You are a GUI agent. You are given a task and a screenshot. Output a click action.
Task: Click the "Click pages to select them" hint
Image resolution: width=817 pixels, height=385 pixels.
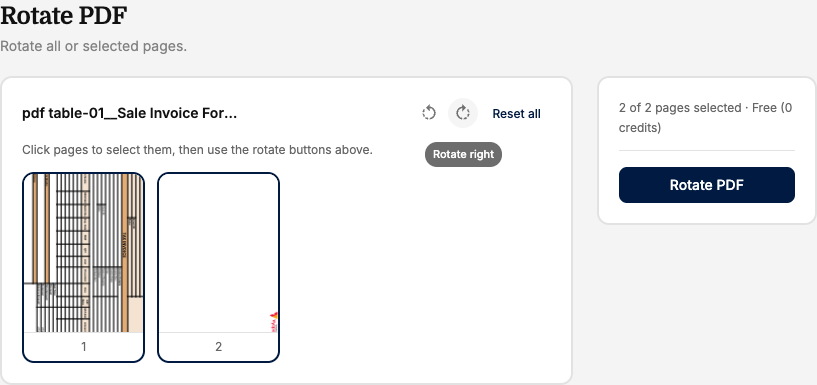197,150
